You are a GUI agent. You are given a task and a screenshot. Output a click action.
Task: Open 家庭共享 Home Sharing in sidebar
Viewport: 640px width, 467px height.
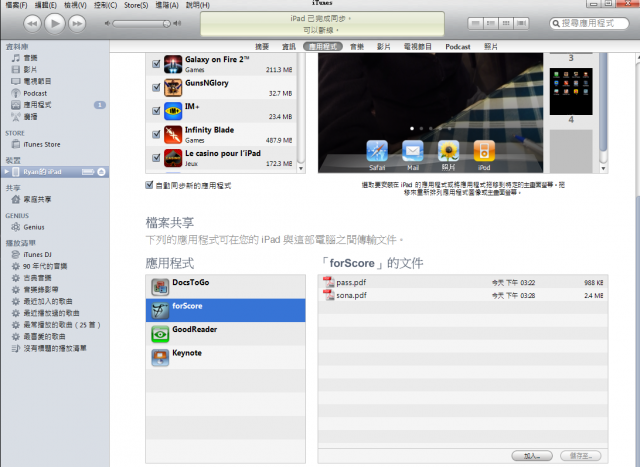tap(37, 199)
